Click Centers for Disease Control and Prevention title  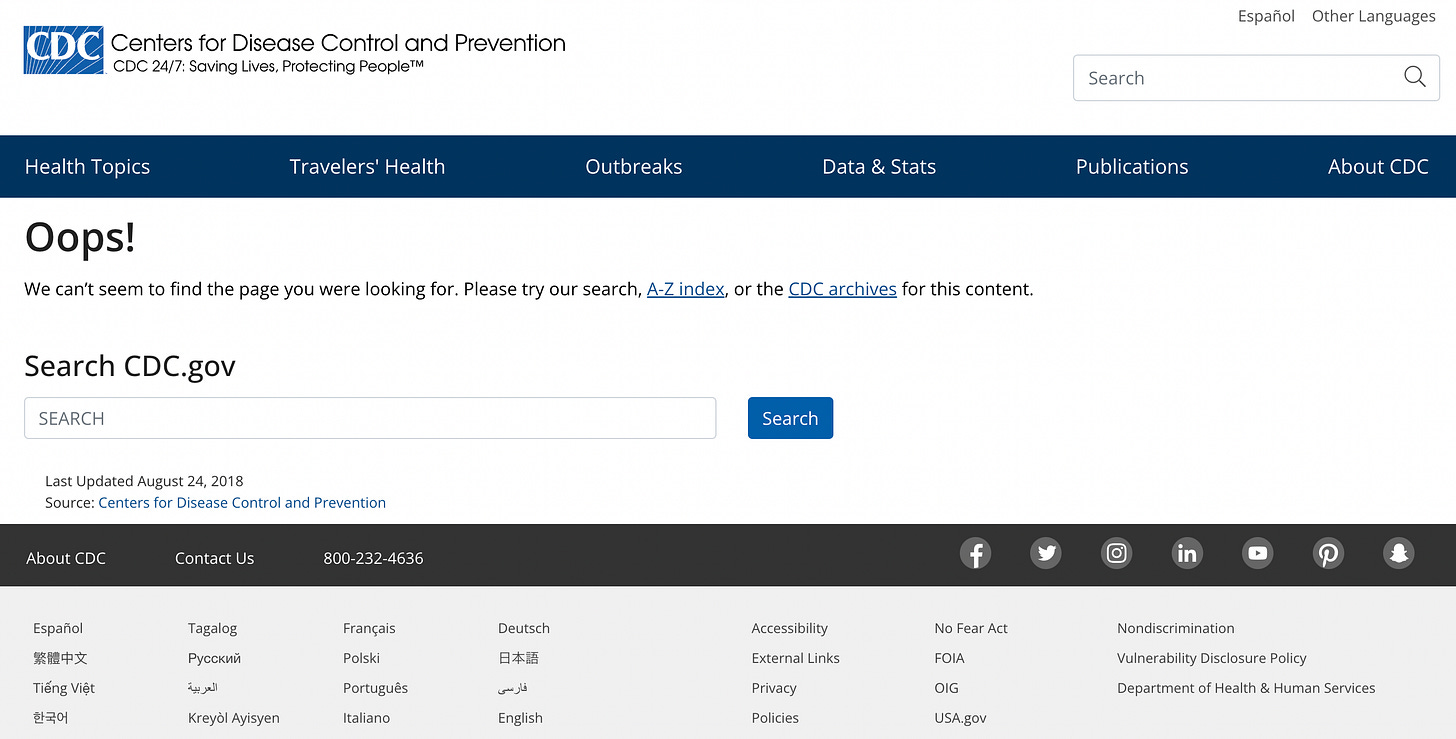(338, 43)
